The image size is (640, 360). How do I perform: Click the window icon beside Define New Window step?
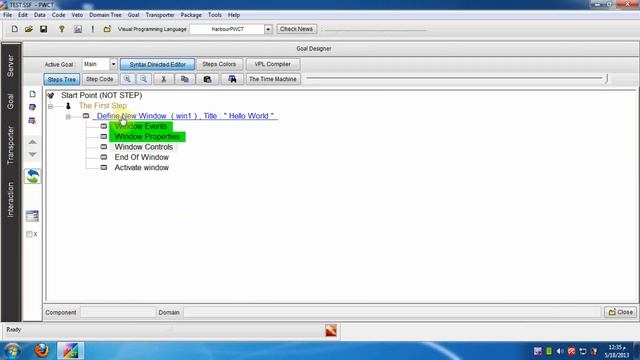[86, 116]
